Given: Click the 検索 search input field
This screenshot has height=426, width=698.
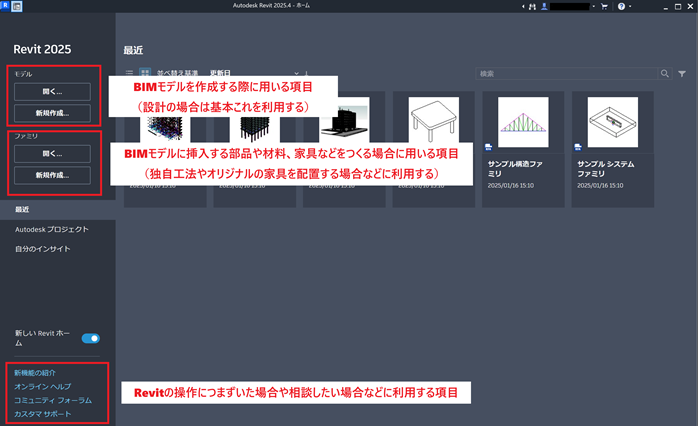Looking at the screenshot, I should pos(566,73).
